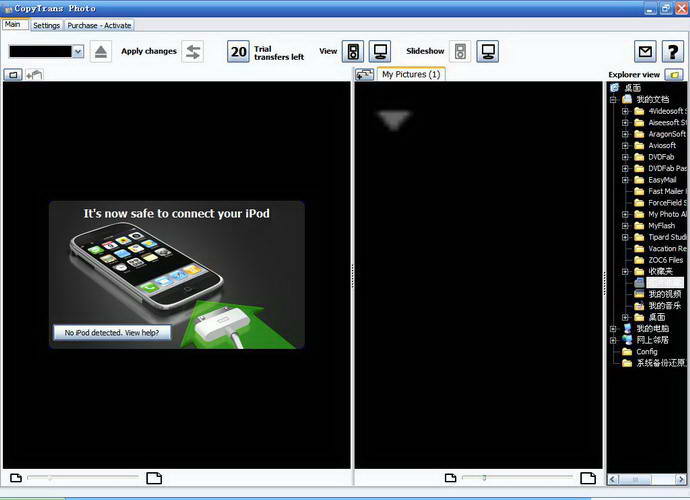690x500 pixels.
Task: Start slideshow on iPod icon
Action: [460, 51]
